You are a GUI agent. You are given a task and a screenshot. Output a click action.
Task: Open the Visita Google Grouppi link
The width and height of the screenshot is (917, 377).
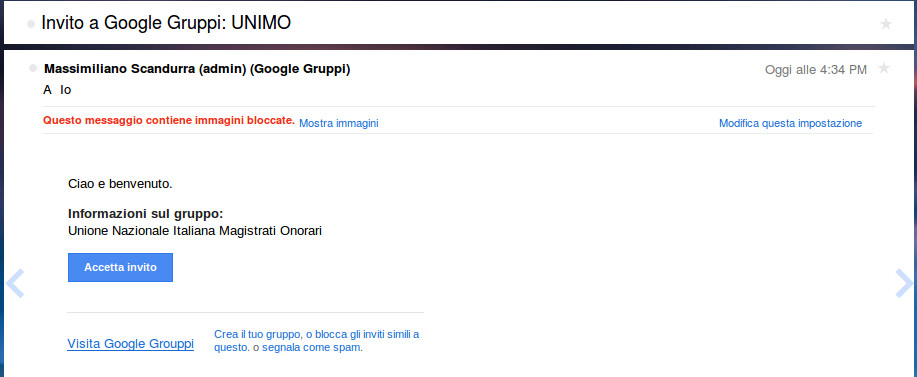130,344
